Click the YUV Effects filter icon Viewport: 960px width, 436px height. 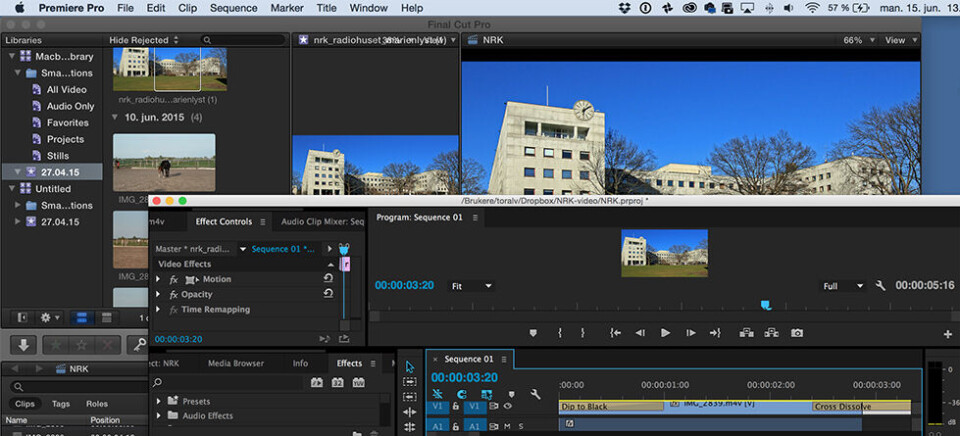pyautogui.click(x=359, y=382)
